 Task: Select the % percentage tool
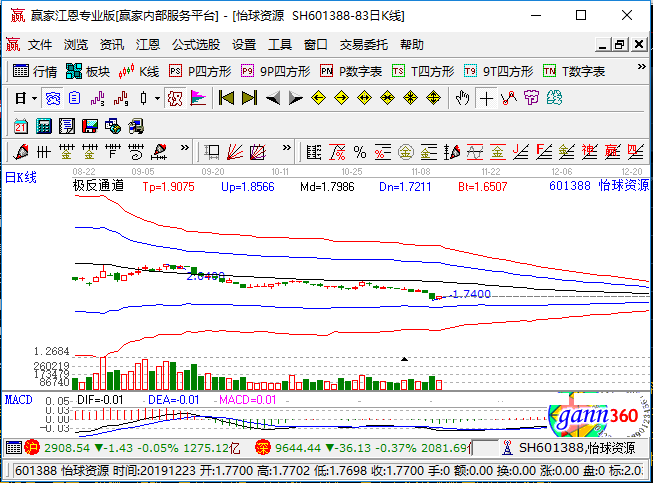click(x=360, y=152)
